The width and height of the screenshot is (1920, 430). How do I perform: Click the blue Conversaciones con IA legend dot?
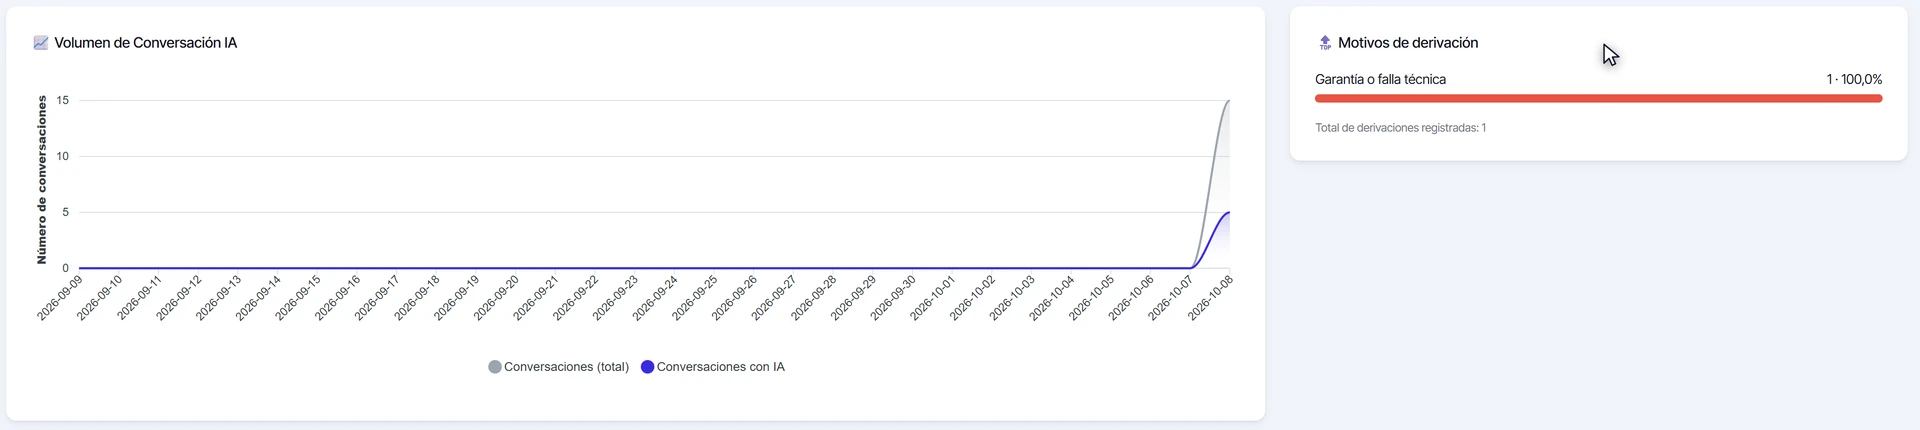647,367
